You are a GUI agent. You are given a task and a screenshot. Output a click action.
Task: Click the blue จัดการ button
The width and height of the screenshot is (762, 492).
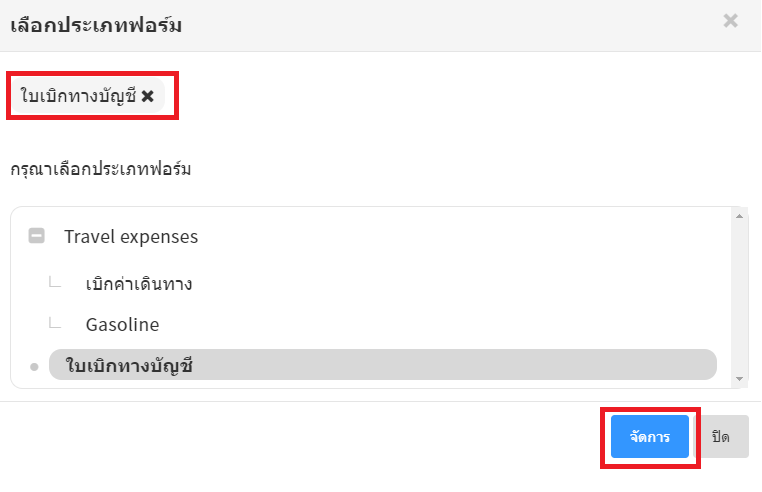[650, 437]
